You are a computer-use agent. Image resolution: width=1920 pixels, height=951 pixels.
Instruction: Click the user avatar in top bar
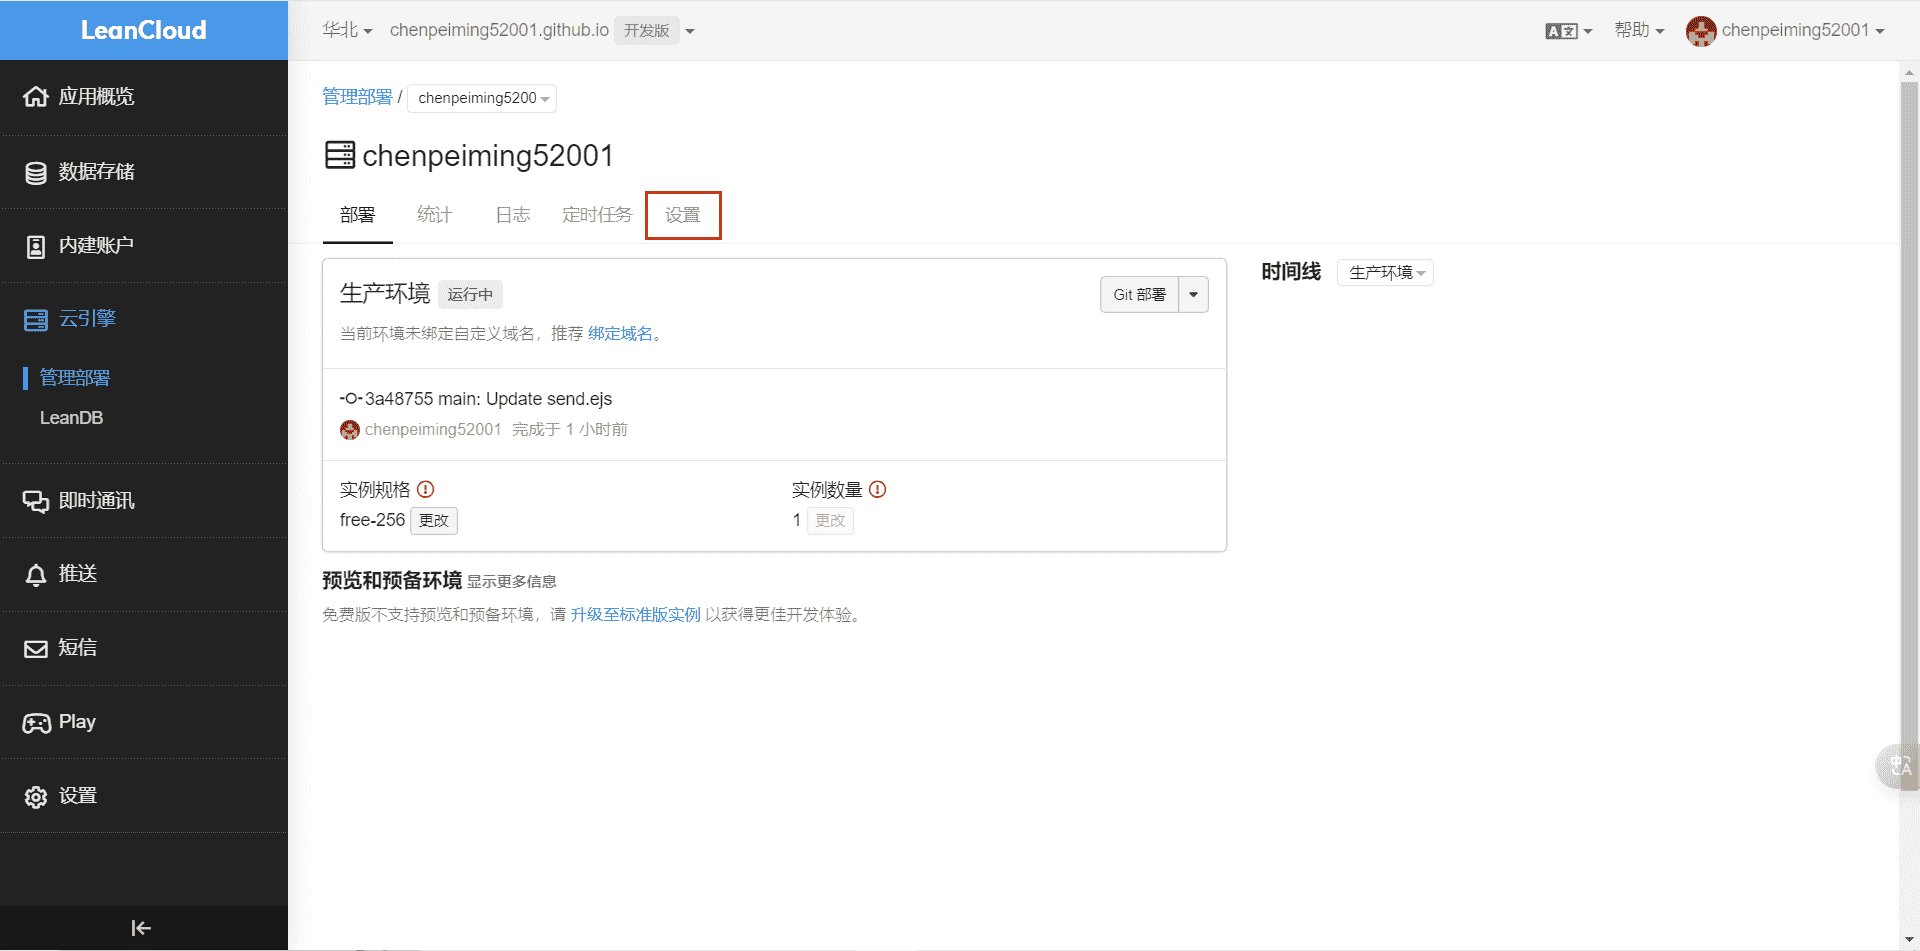[1701, 31]
